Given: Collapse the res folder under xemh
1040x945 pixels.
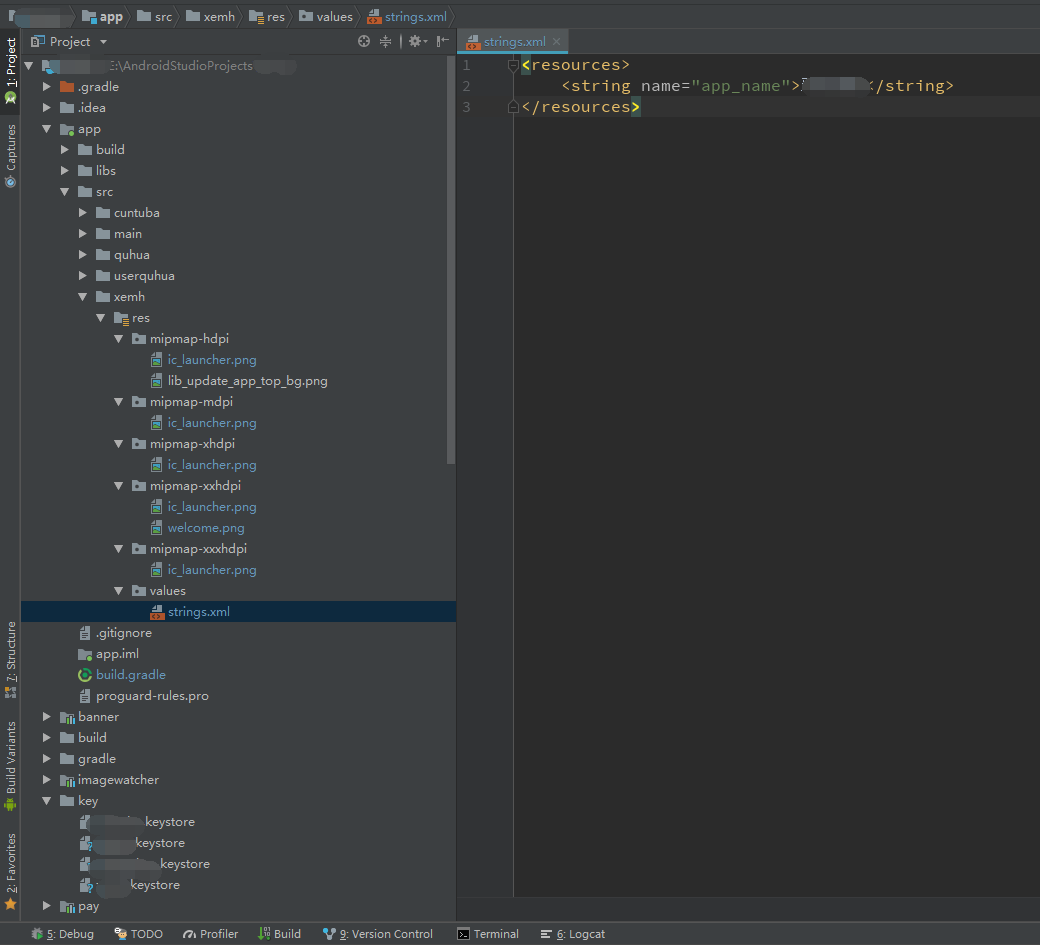Looking at the screenshot, I should [x=100, y=318].
